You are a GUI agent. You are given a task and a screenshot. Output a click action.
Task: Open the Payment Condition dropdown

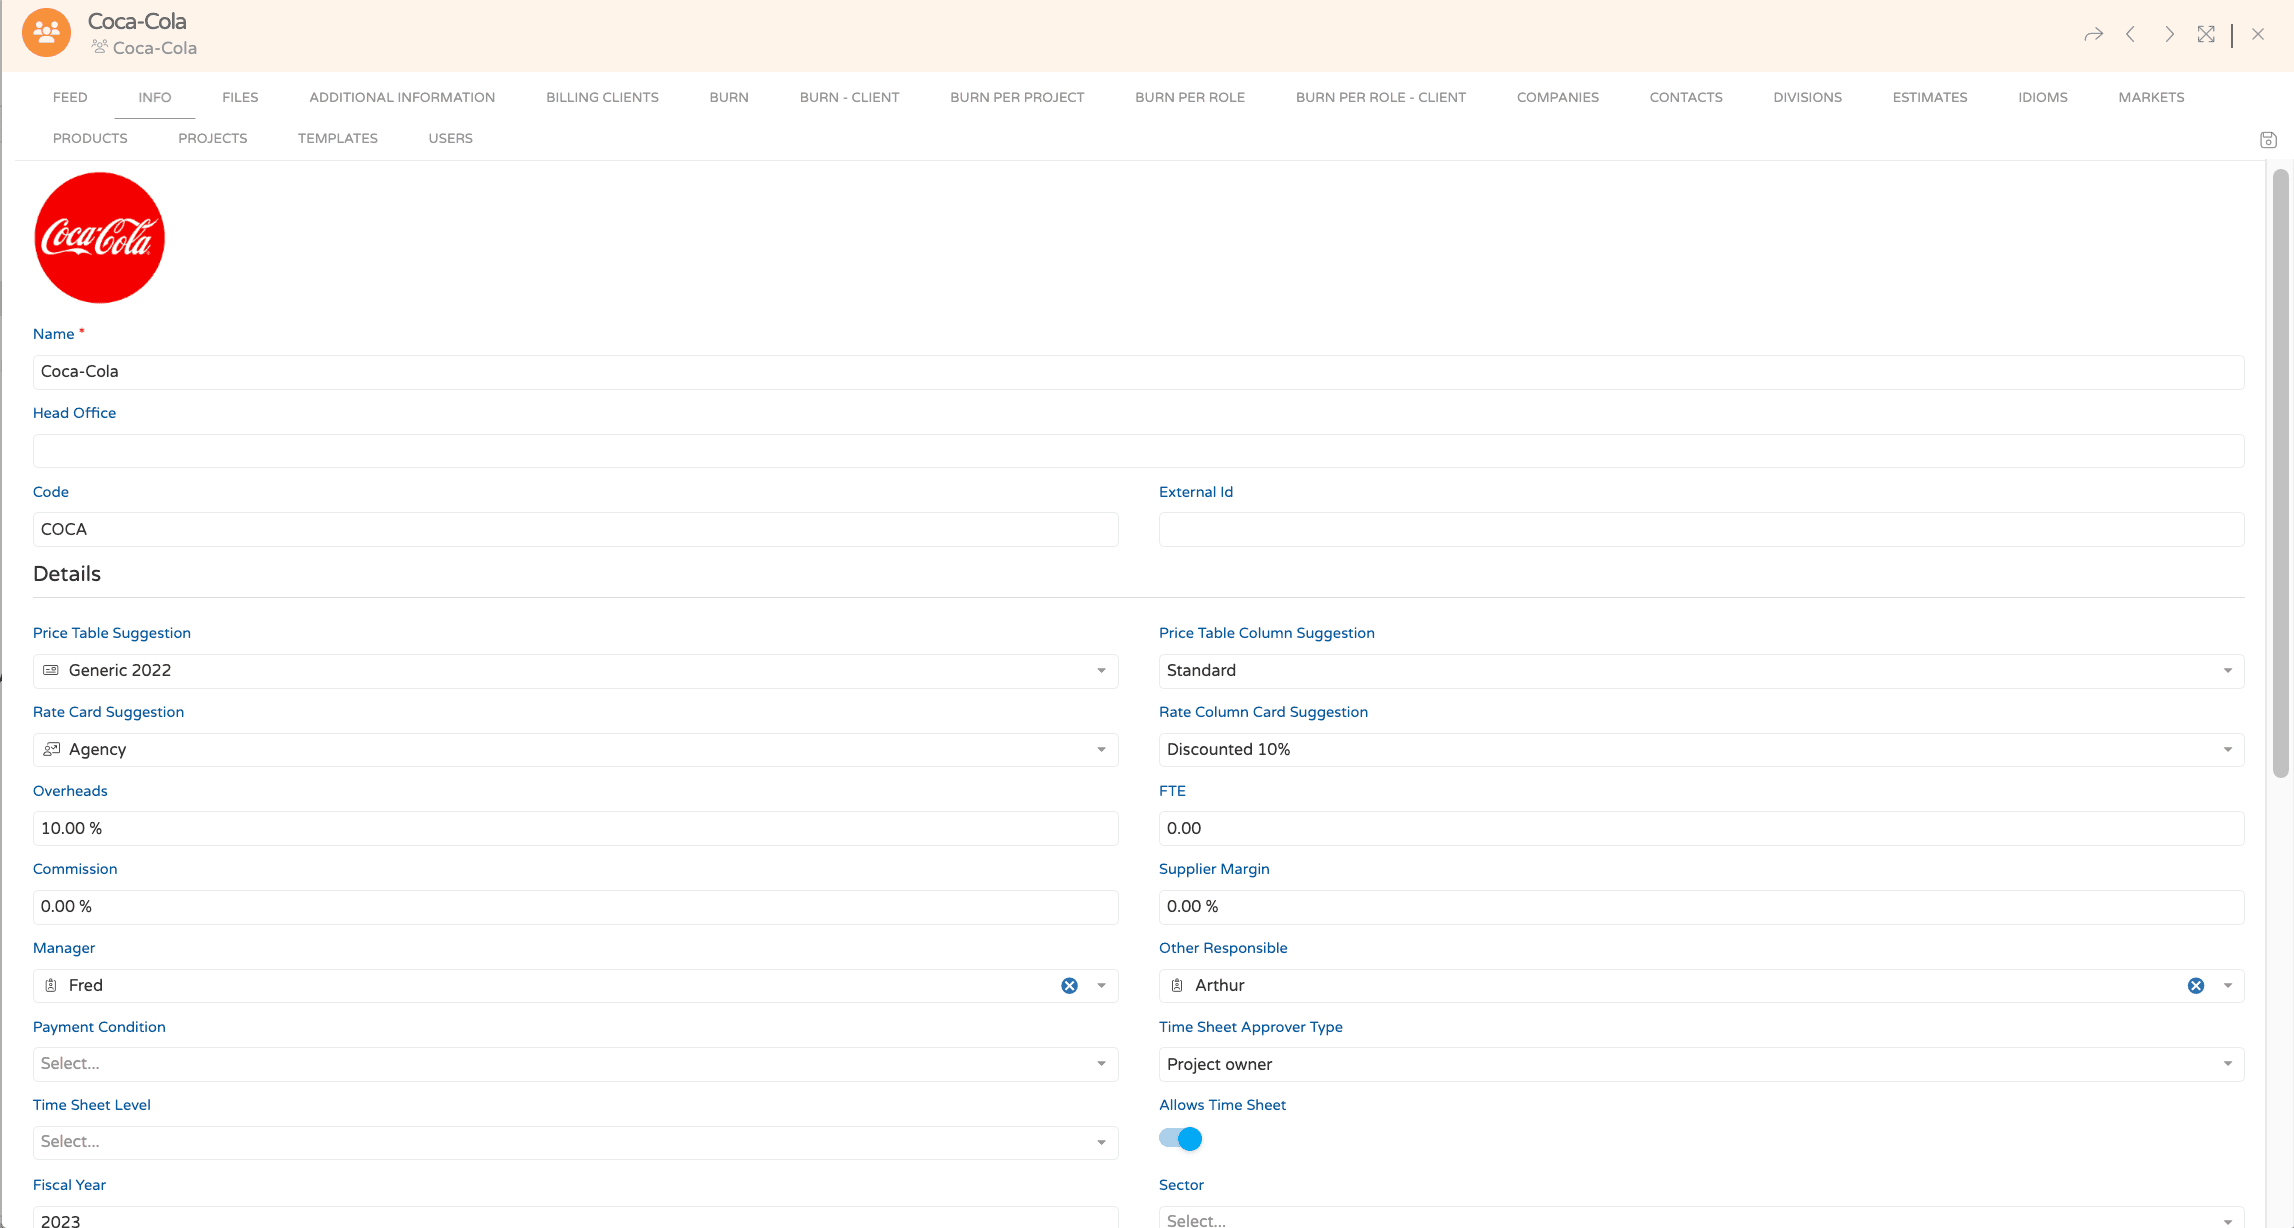(x=1101, y=1064)
